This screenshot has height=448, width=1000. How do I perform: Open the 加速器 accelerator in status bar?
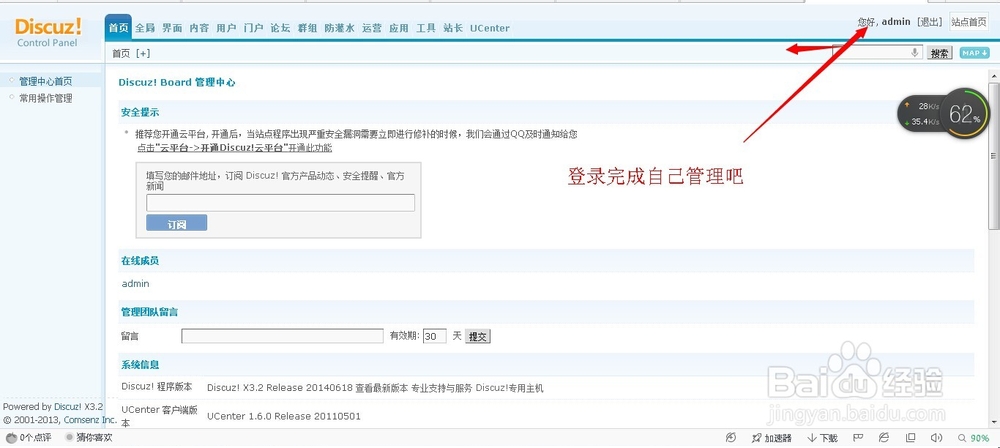[772, 438]
